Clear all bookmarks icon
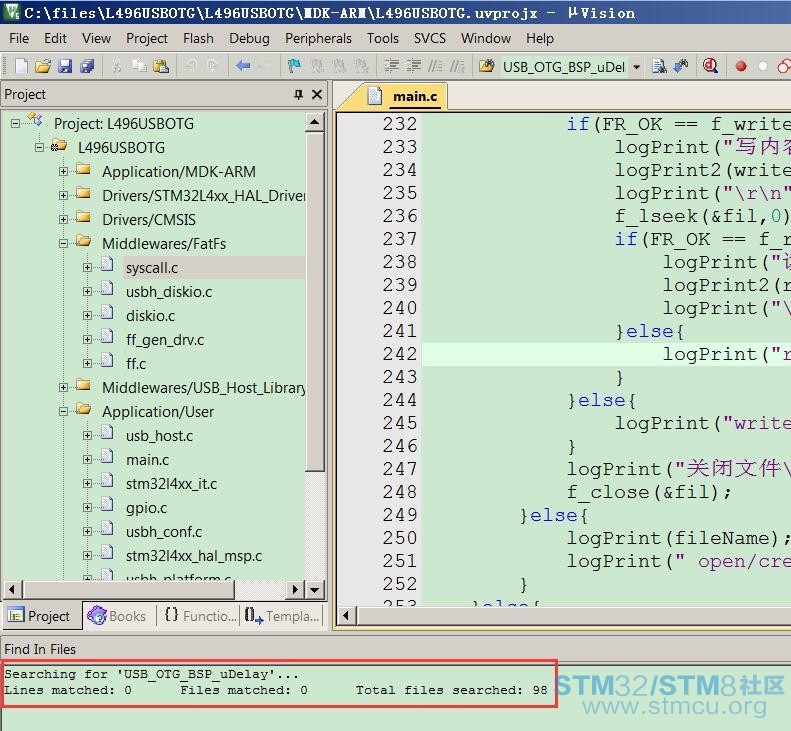Viewport: 791px width, 731px height. coord(361,66)
